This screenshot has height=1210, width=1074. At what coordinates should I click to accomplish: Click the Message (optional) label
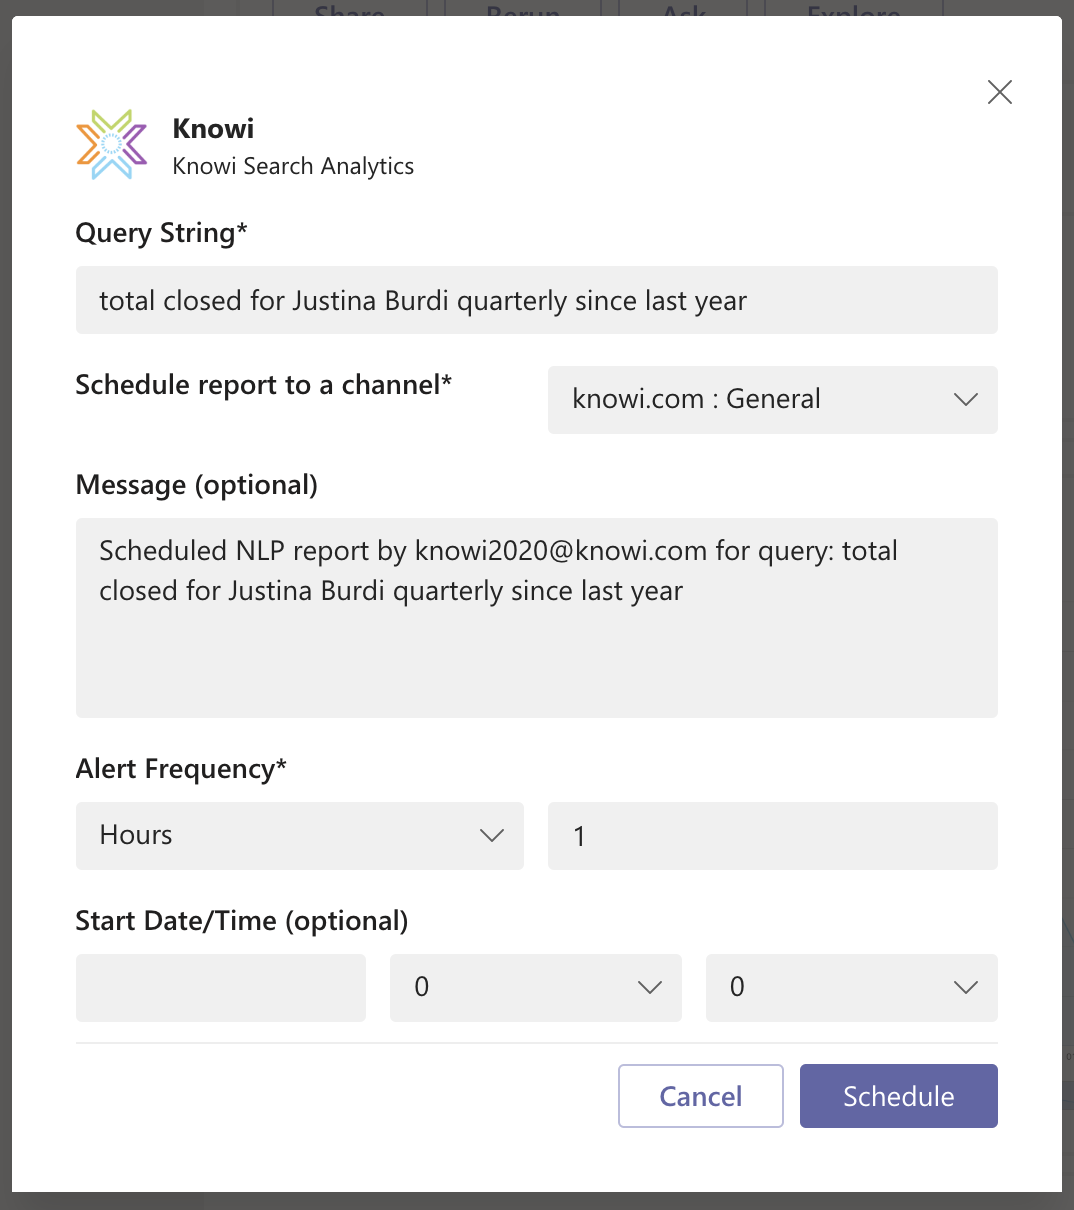click(x=196, y=485)
